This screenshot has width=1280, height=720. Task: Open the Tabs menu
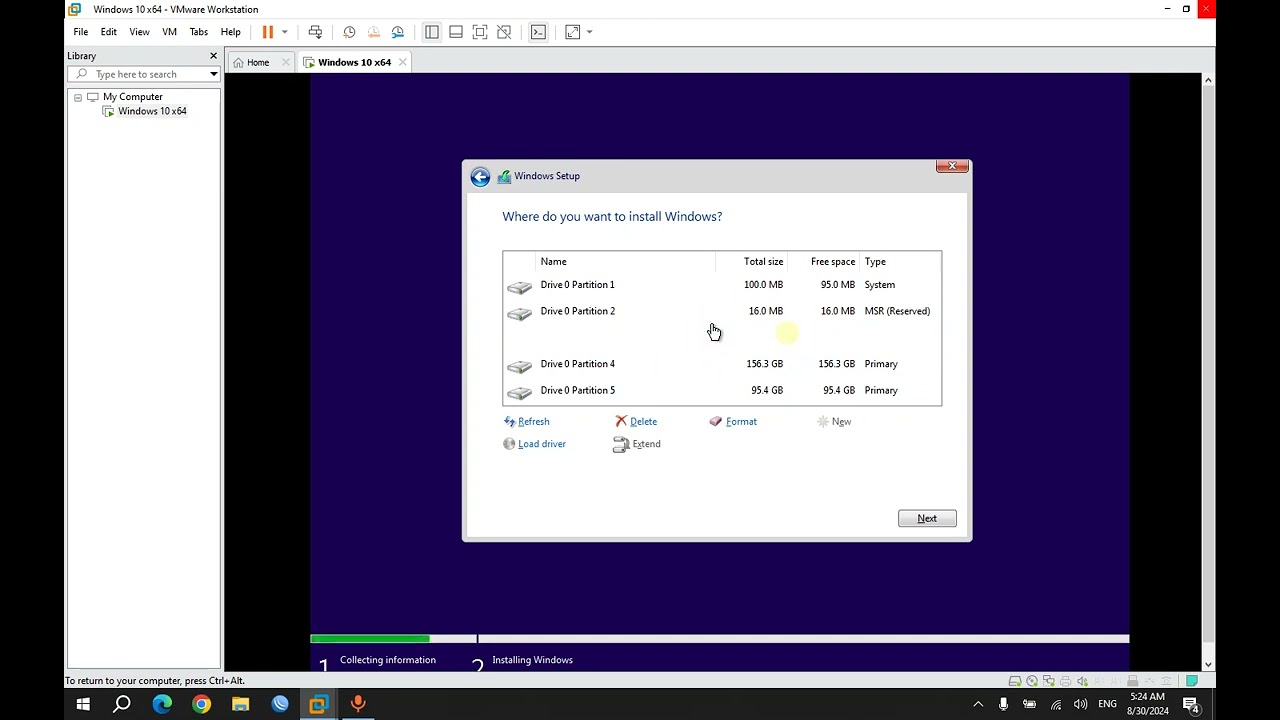pos(199,32)
